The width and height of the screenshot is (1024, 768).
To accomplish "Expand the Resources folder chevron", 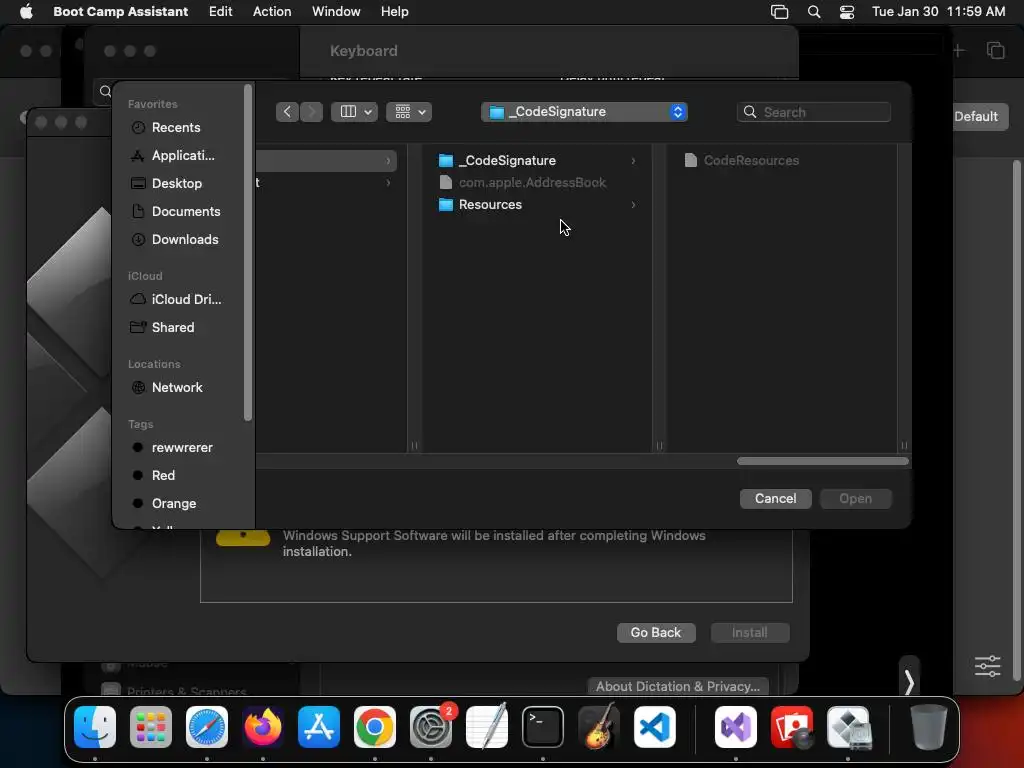I will click(633, 205).
